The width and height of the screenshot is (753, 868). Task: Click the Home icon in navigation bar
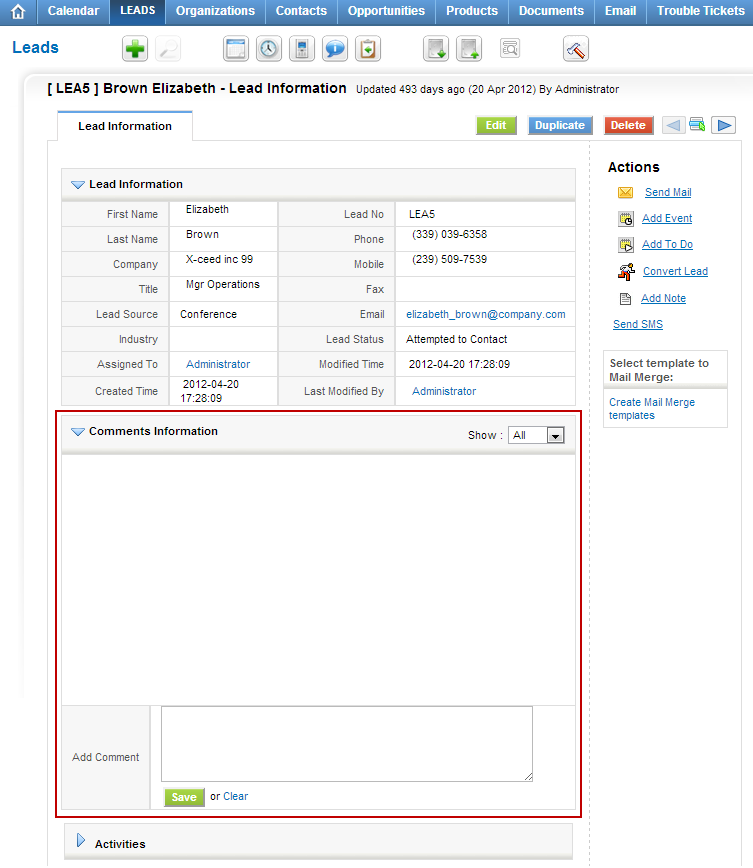[x=18, y=12]
